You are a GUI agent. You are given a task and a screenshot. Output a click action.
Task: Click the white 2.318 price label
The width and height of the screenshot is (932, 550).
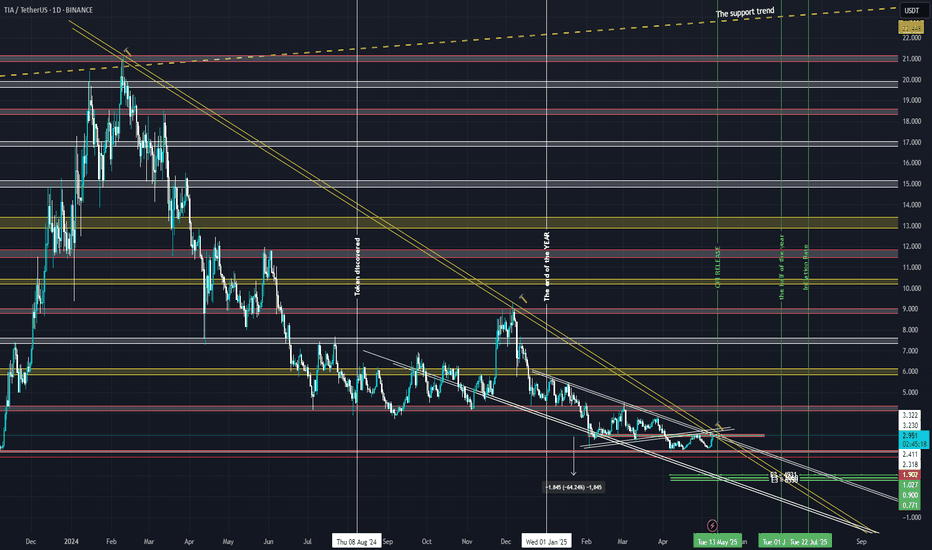910,464
